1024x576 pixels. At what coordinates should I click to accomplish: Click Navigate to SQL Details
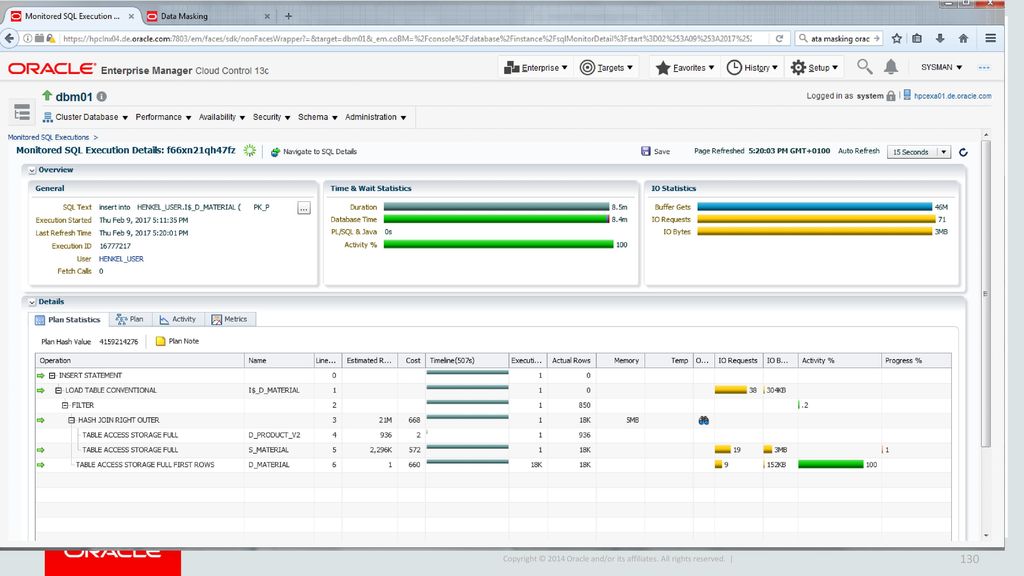coord(313,152)
